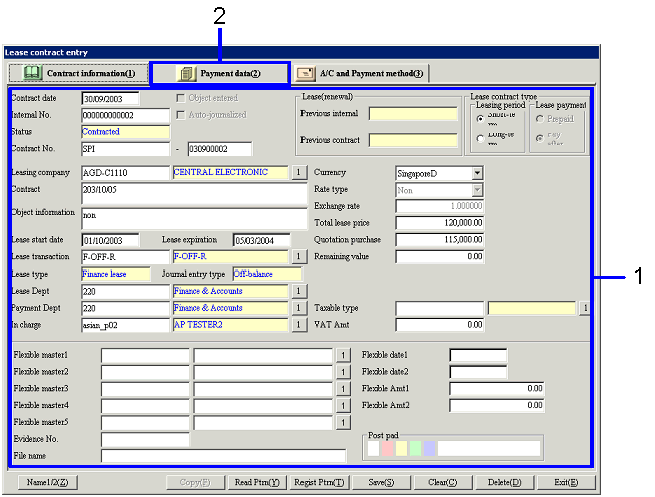Click the Copy(F) button

[x=195, y=482]
